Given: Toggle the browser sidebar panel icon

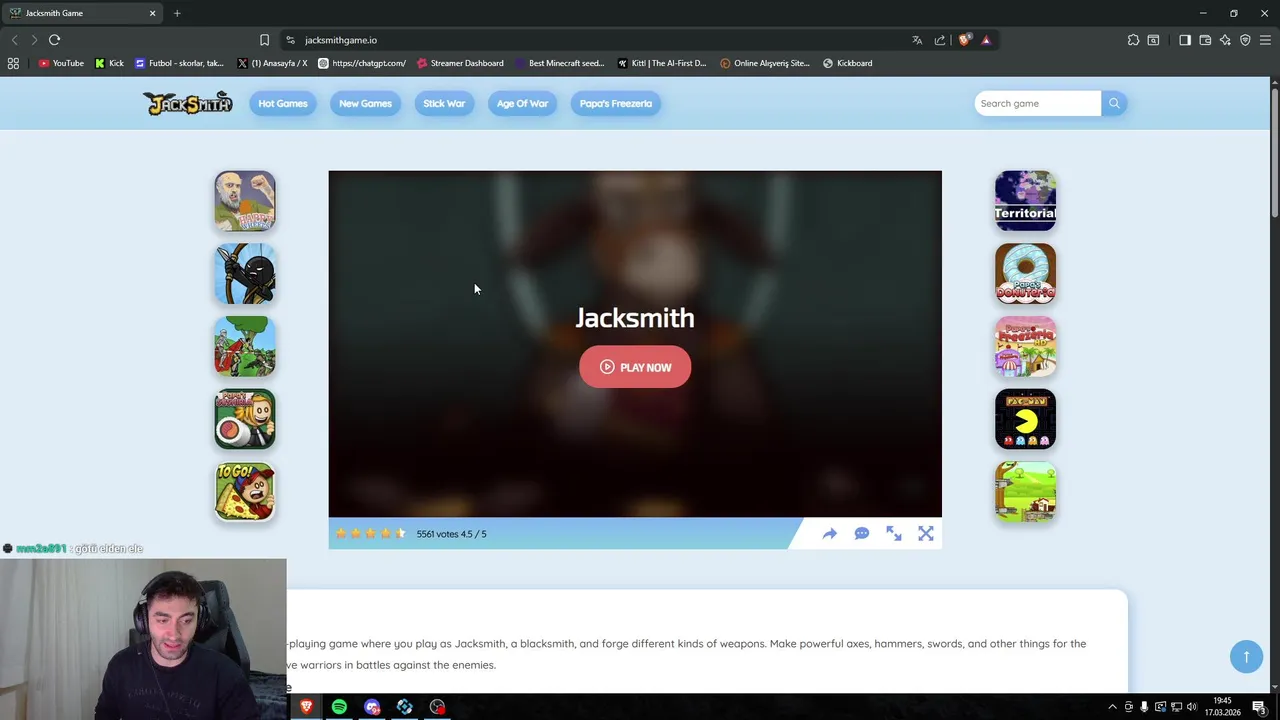Looking at the screenshot, I should click(x=1185, y=40).
